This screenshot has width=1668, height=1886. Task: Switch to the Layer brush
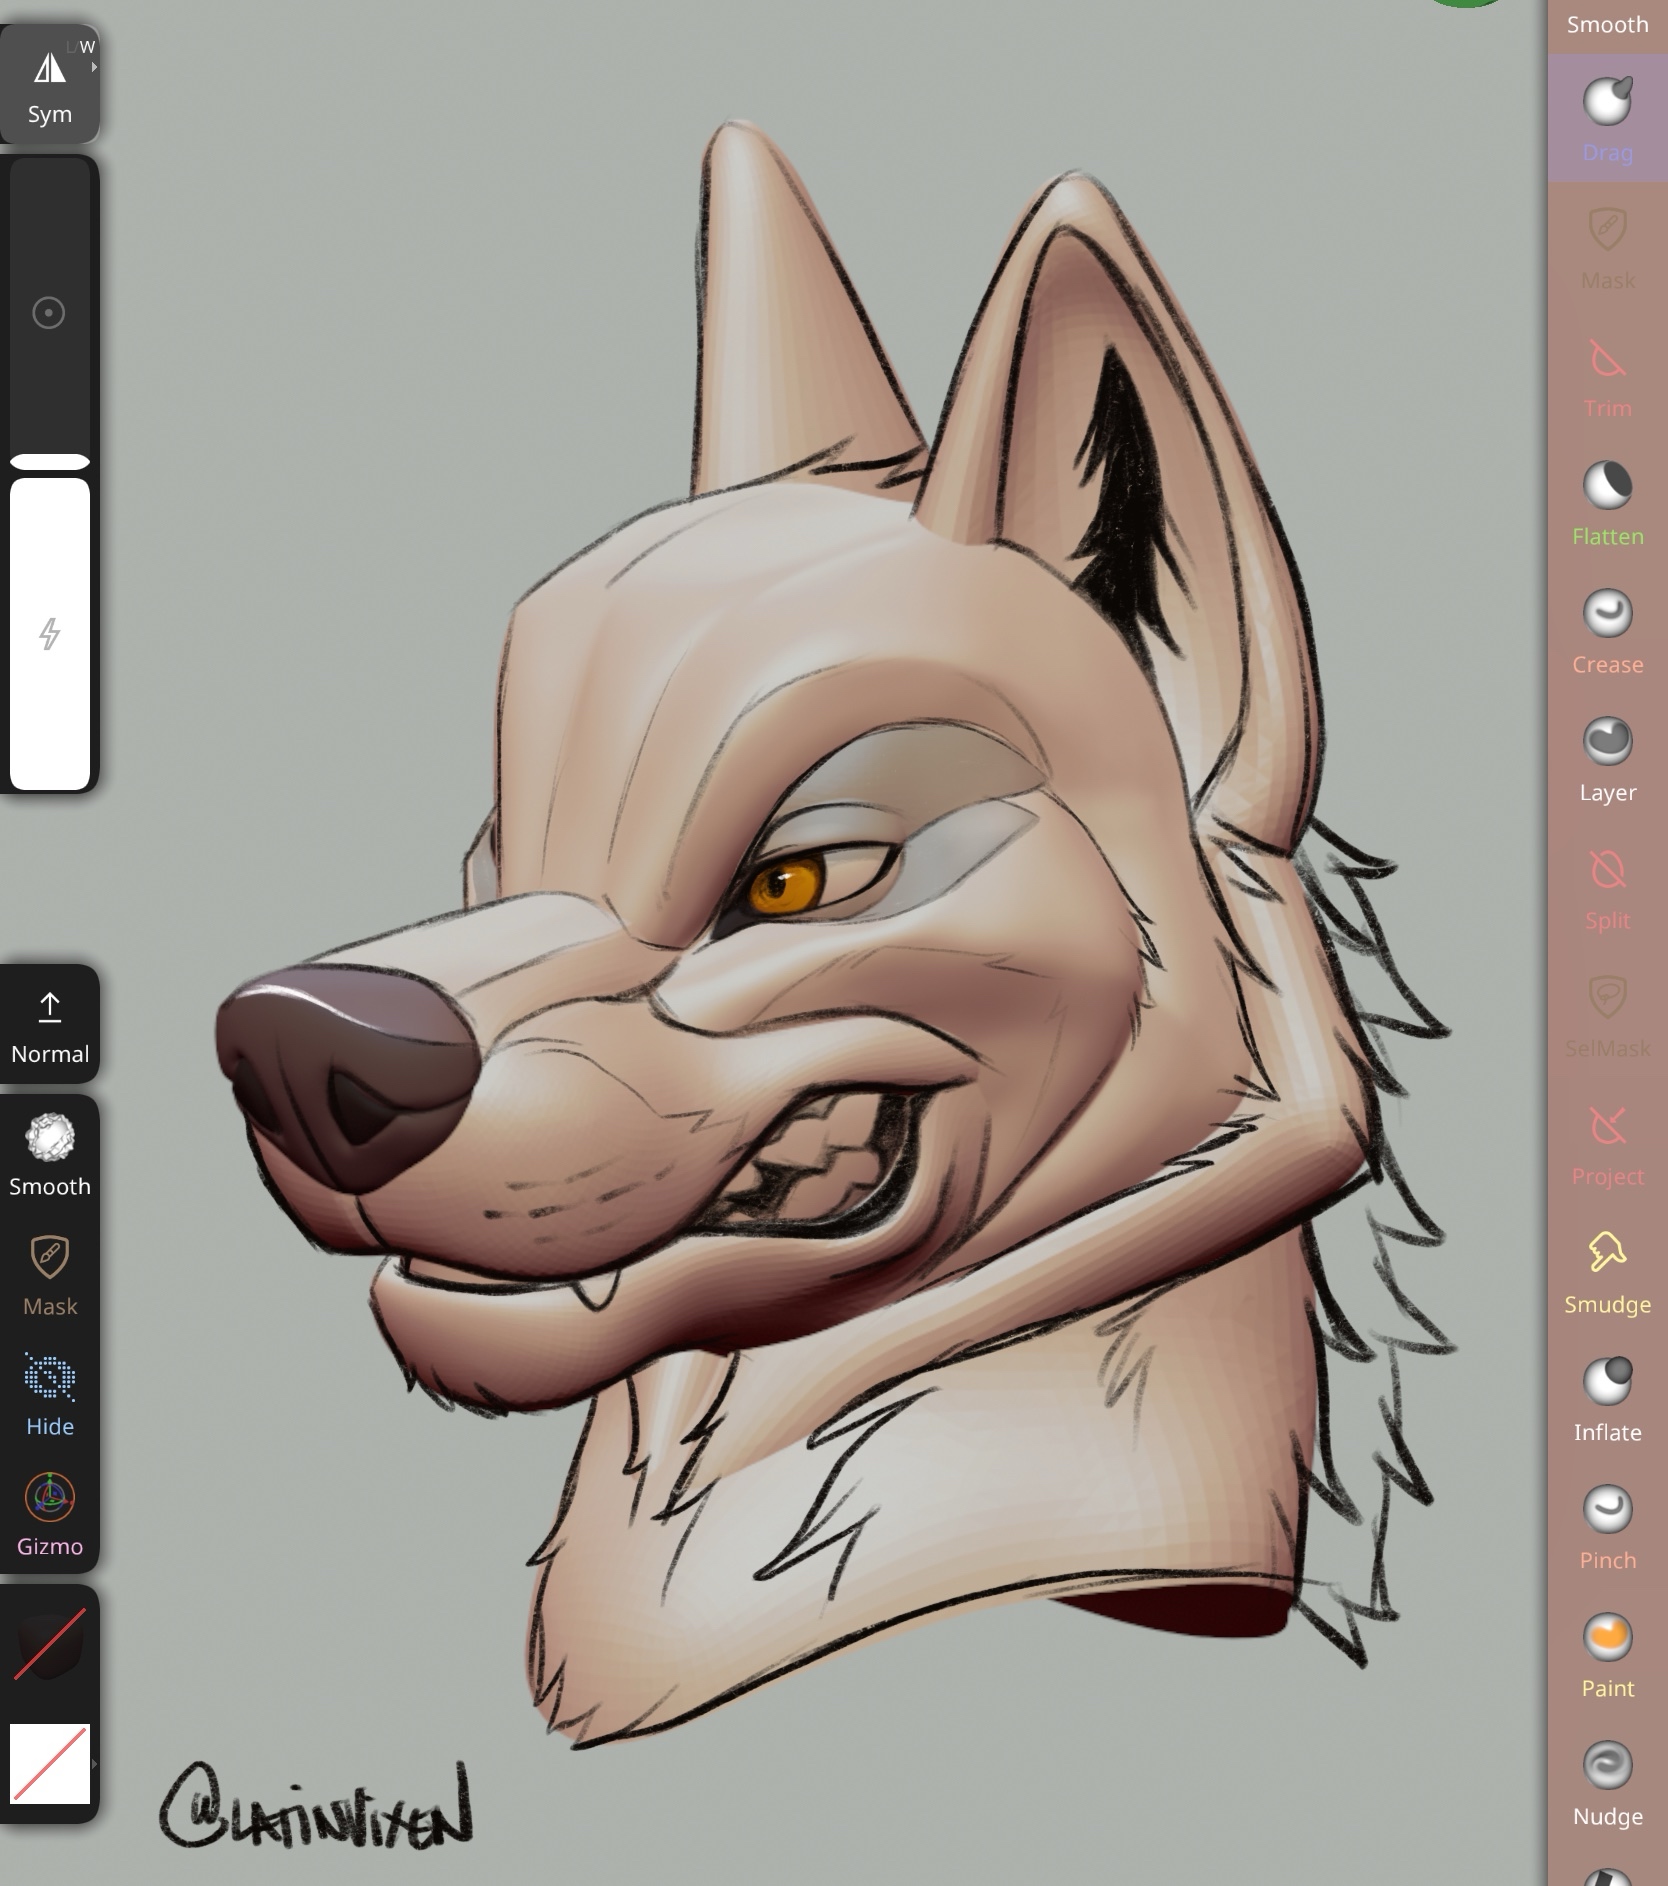(1606, 758)
